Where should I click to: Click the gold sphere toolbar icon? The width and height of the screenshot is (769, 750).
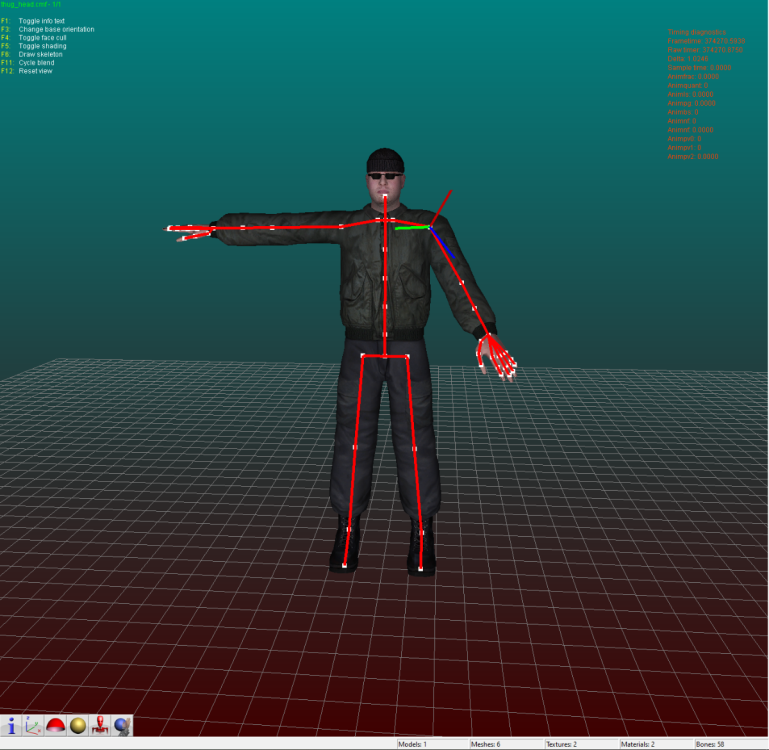[x=78, y=725]
